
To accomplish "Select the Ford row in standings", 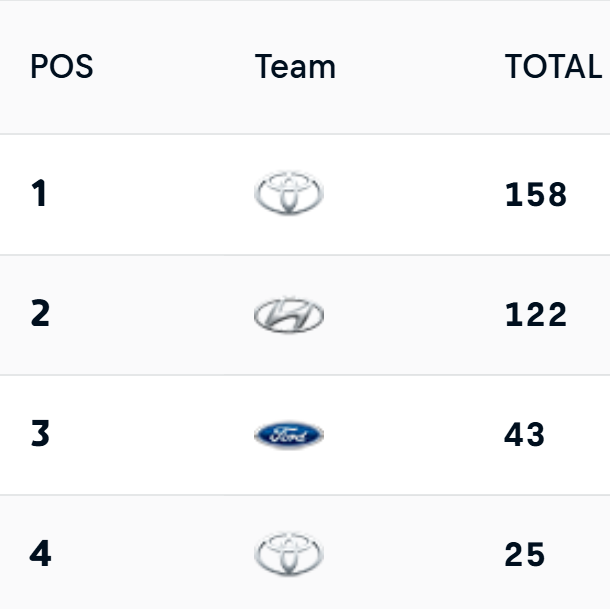I will [x=420, y=435].
